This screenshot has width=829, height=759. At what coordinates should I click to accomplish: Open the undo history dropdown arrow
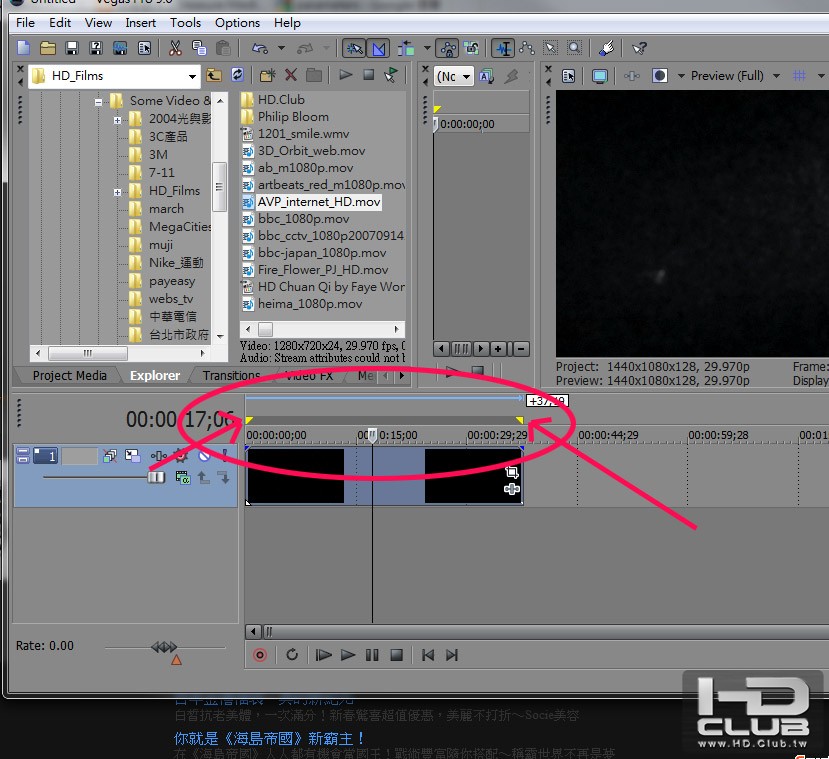[281, 48]
